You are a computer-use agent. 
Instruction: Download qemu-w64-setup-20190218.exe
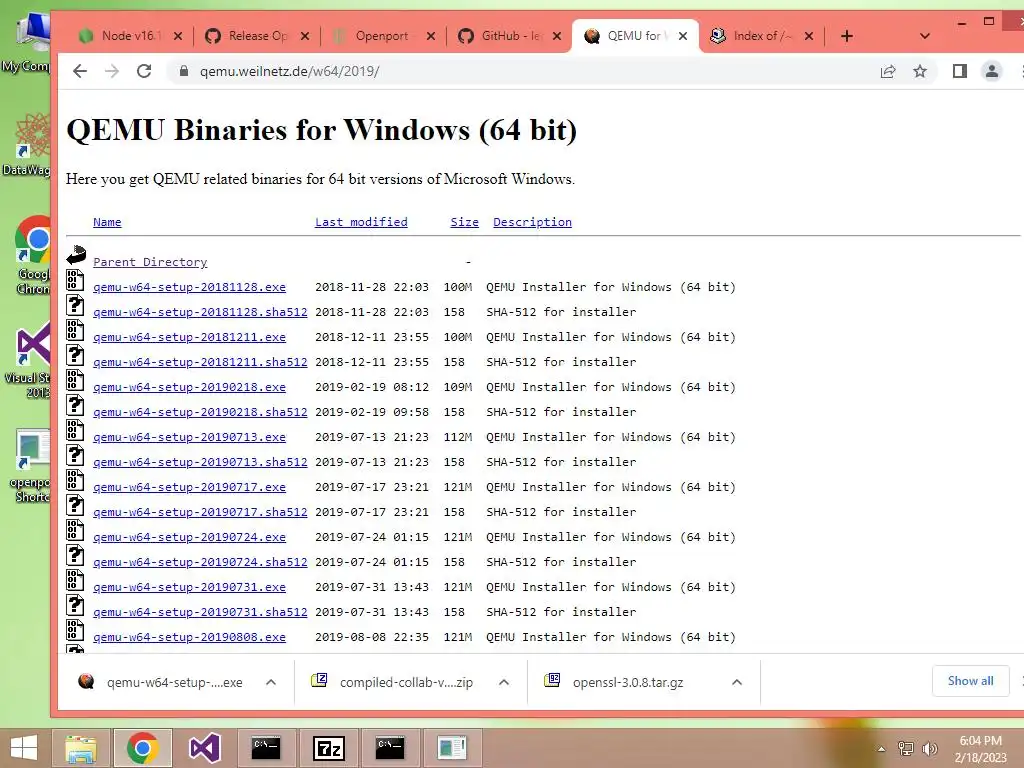189,387
